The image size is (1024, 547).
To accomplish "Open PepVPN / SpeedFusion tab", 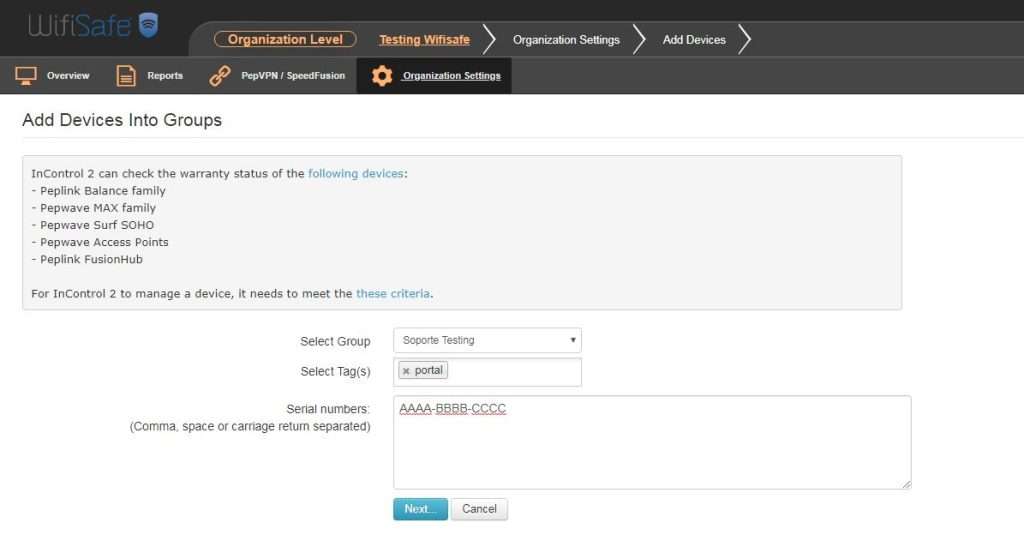I will (x=293, y=76).
